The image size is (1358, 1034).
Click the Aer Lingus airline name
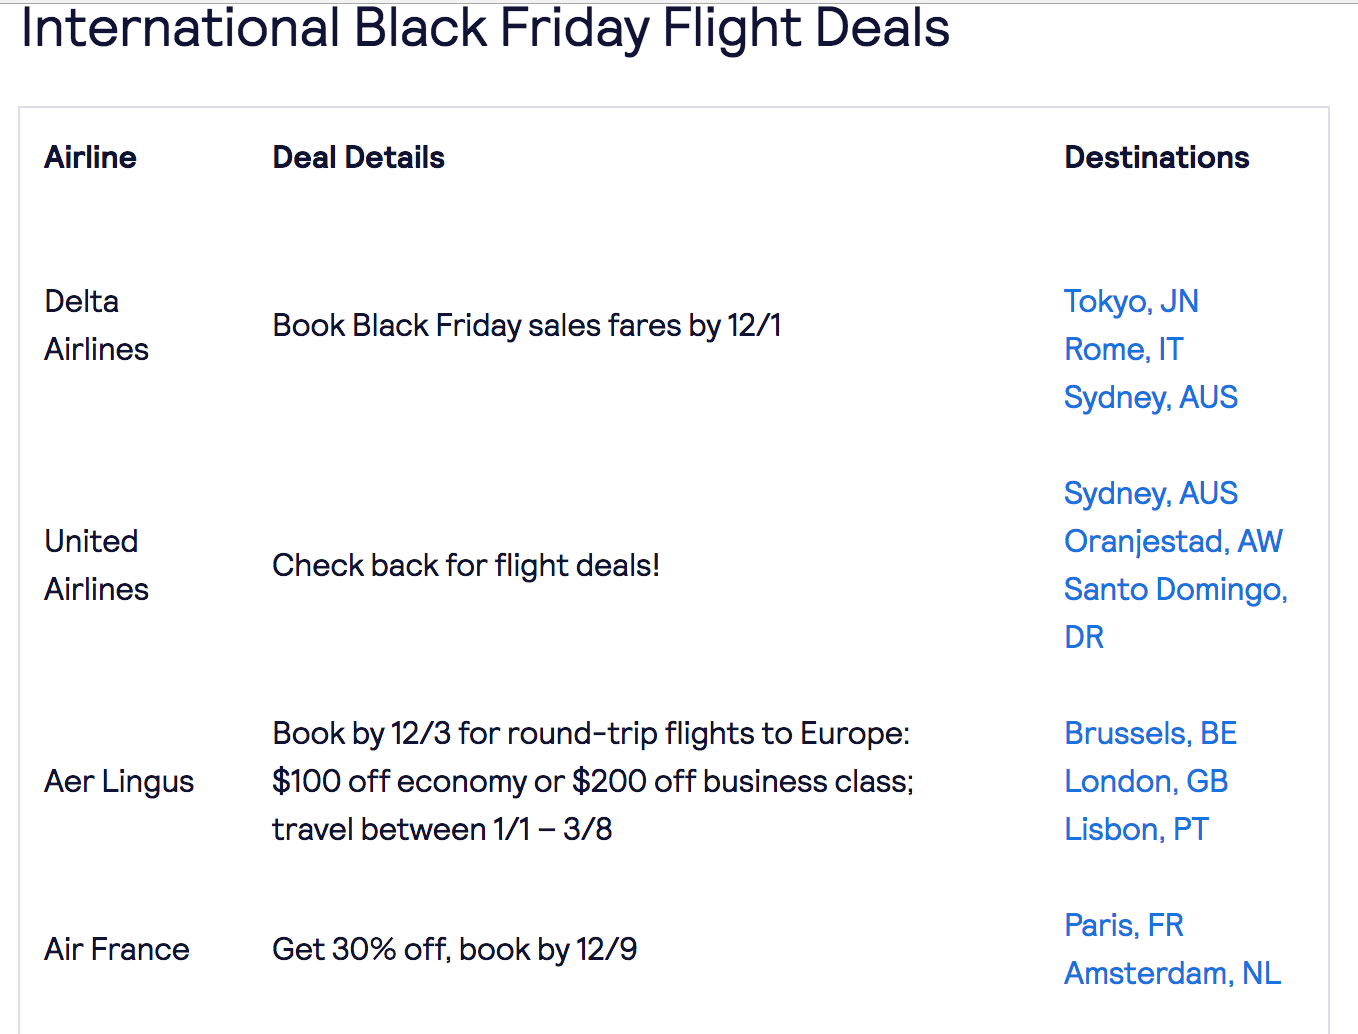[x=119, y=781]
